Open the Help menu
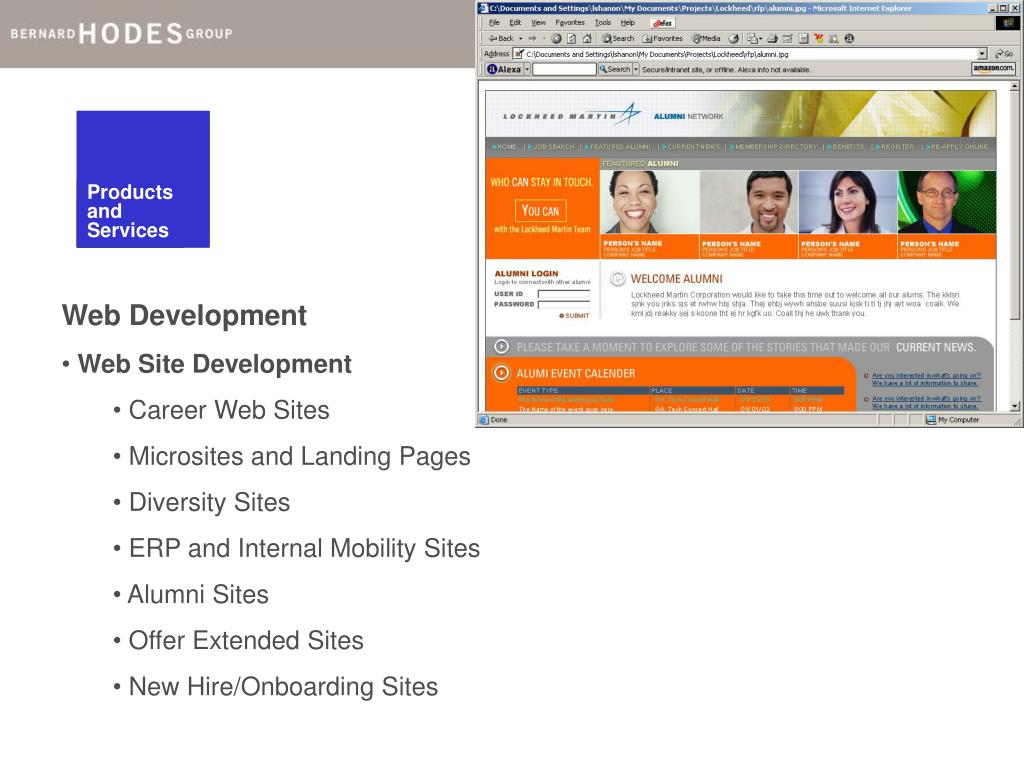The image size is (1024, 768). pos(628,23)
